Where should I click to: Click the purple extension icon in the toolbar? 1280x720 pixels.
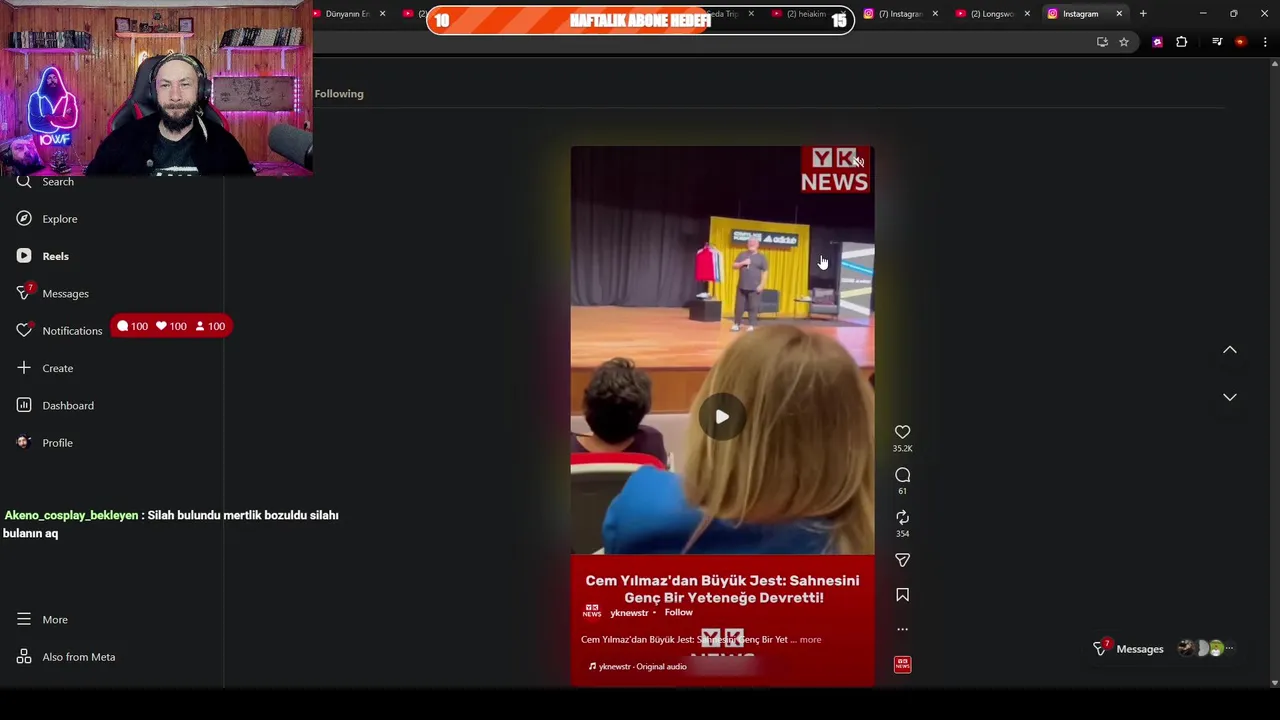[x=1157, y=42]
